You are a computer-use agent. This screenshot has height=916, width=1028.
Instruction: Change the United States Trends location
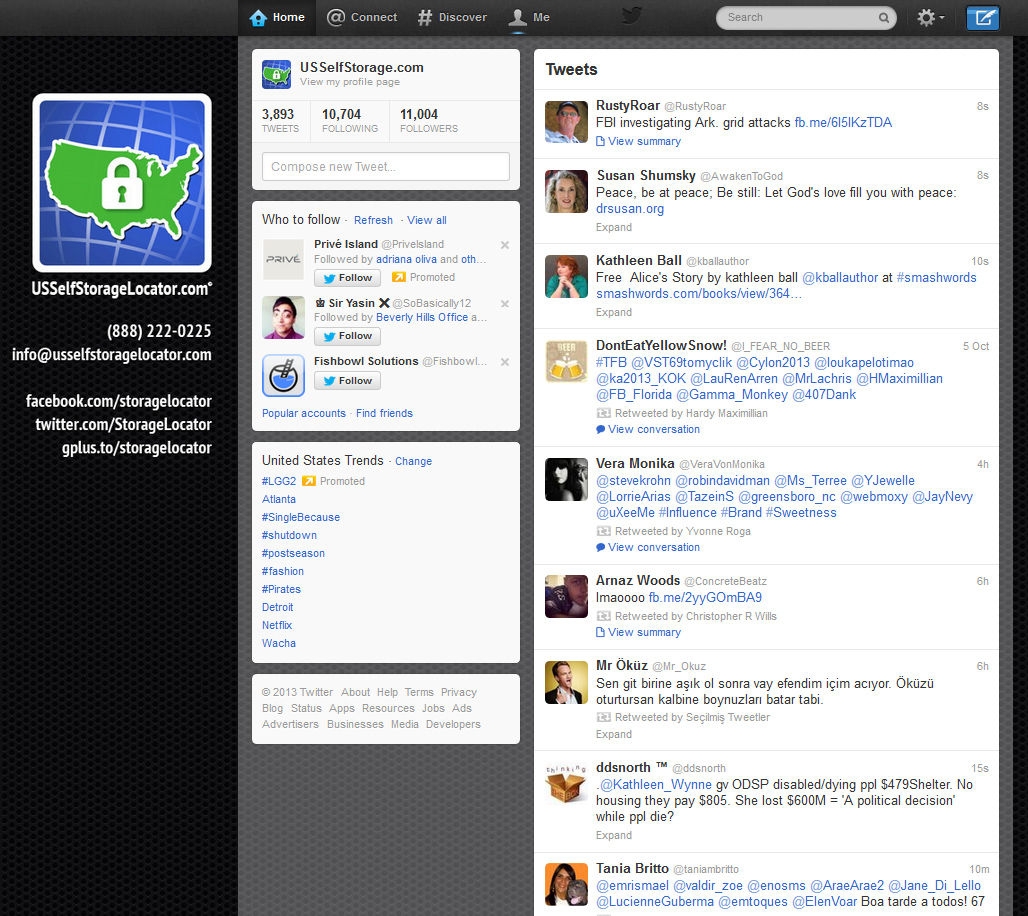pyautogui.click(x=413, y=461)
